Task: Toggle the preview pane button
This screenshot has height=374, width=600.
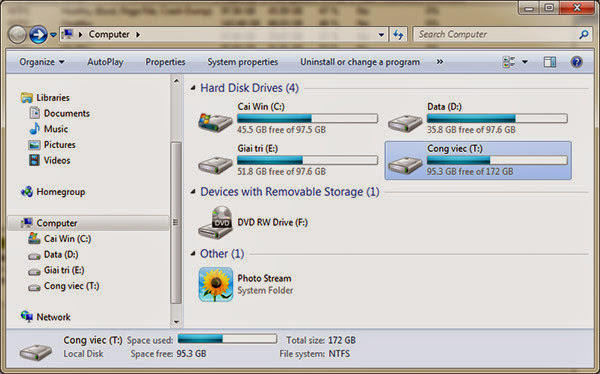Action: (x=550, y=62)
